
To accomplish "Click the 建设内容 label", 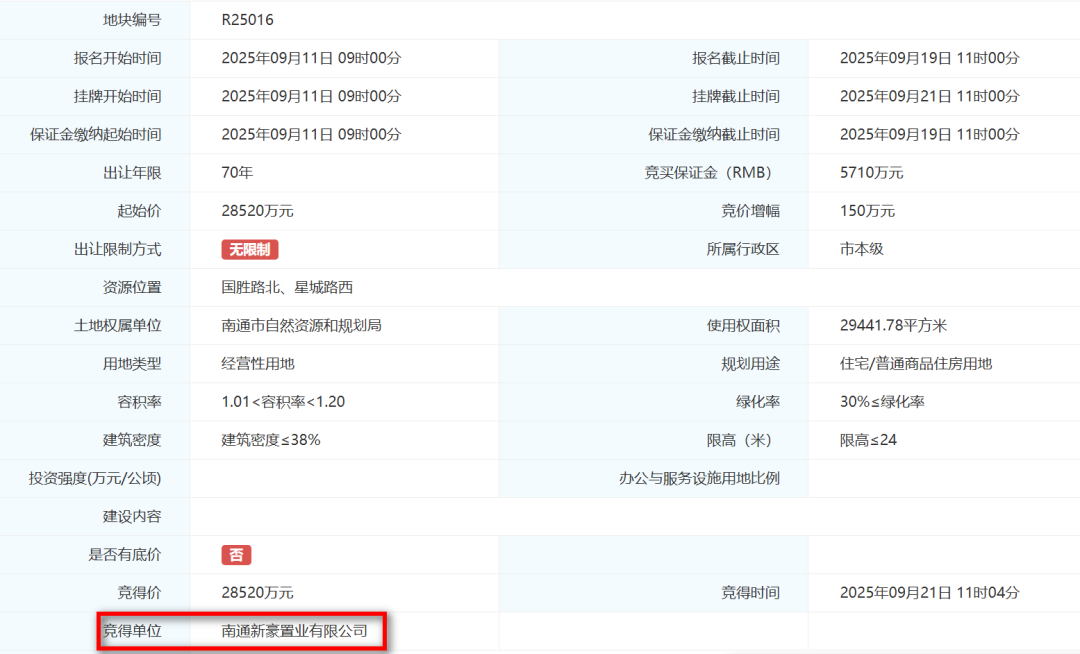I will pos(132,516).
